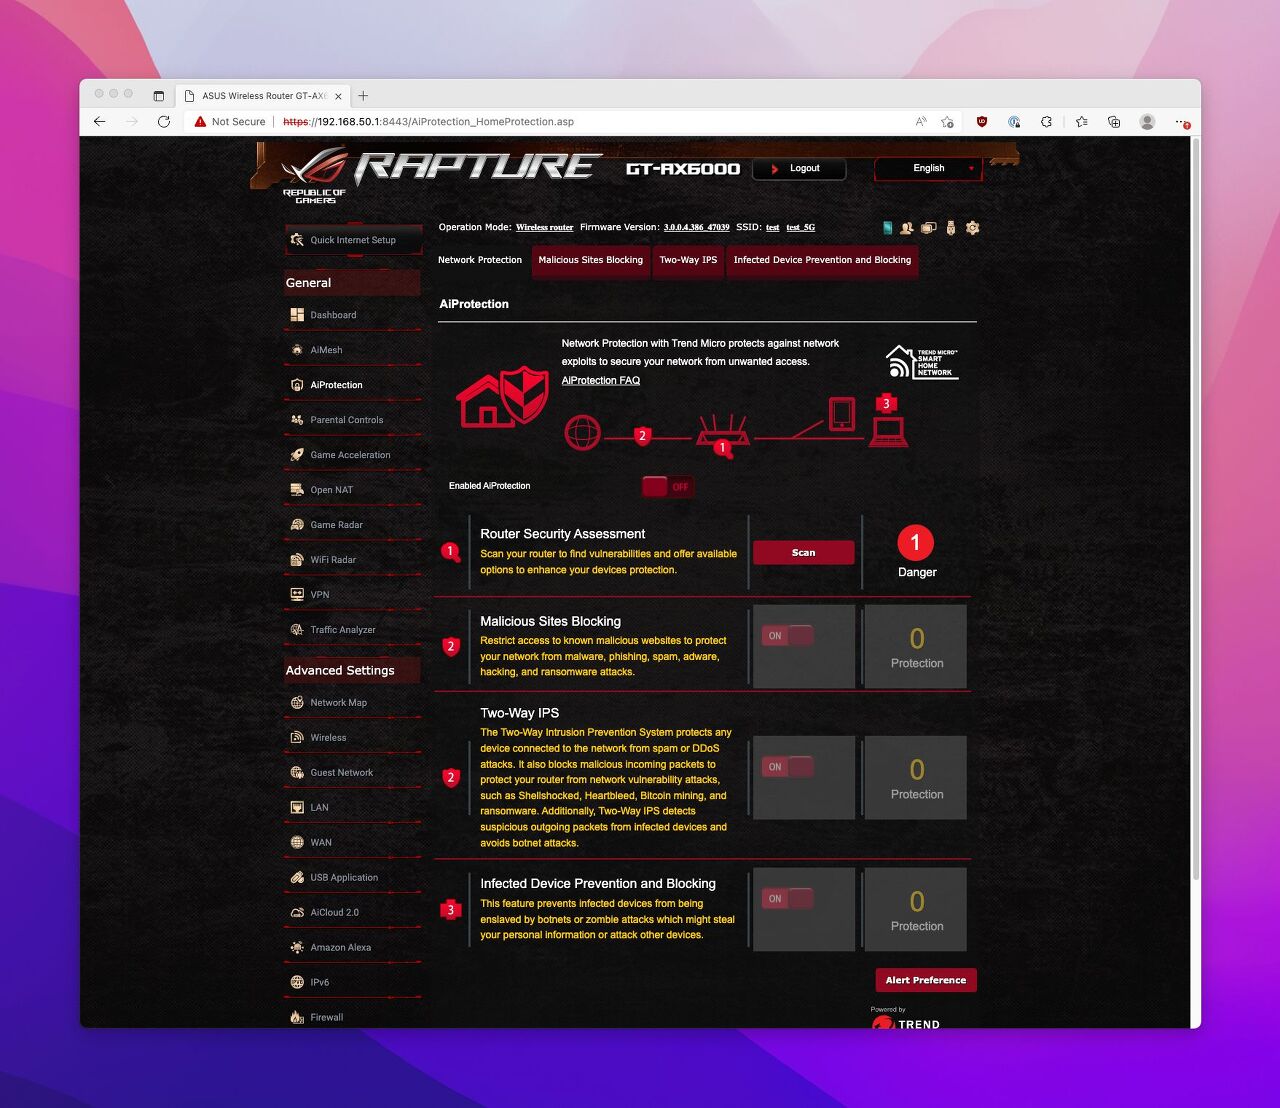1280x1108 pixels.
Task: Click the settings gear in the status bar
Action: [971, 228]
